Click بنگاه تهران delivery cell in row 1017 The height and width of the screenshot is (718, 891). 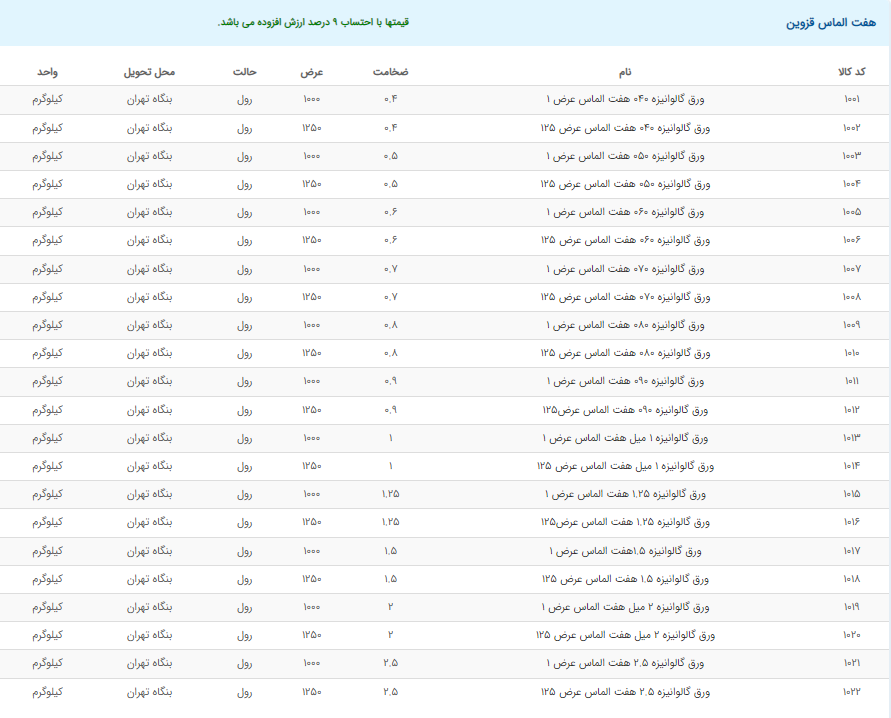point(150,551)
